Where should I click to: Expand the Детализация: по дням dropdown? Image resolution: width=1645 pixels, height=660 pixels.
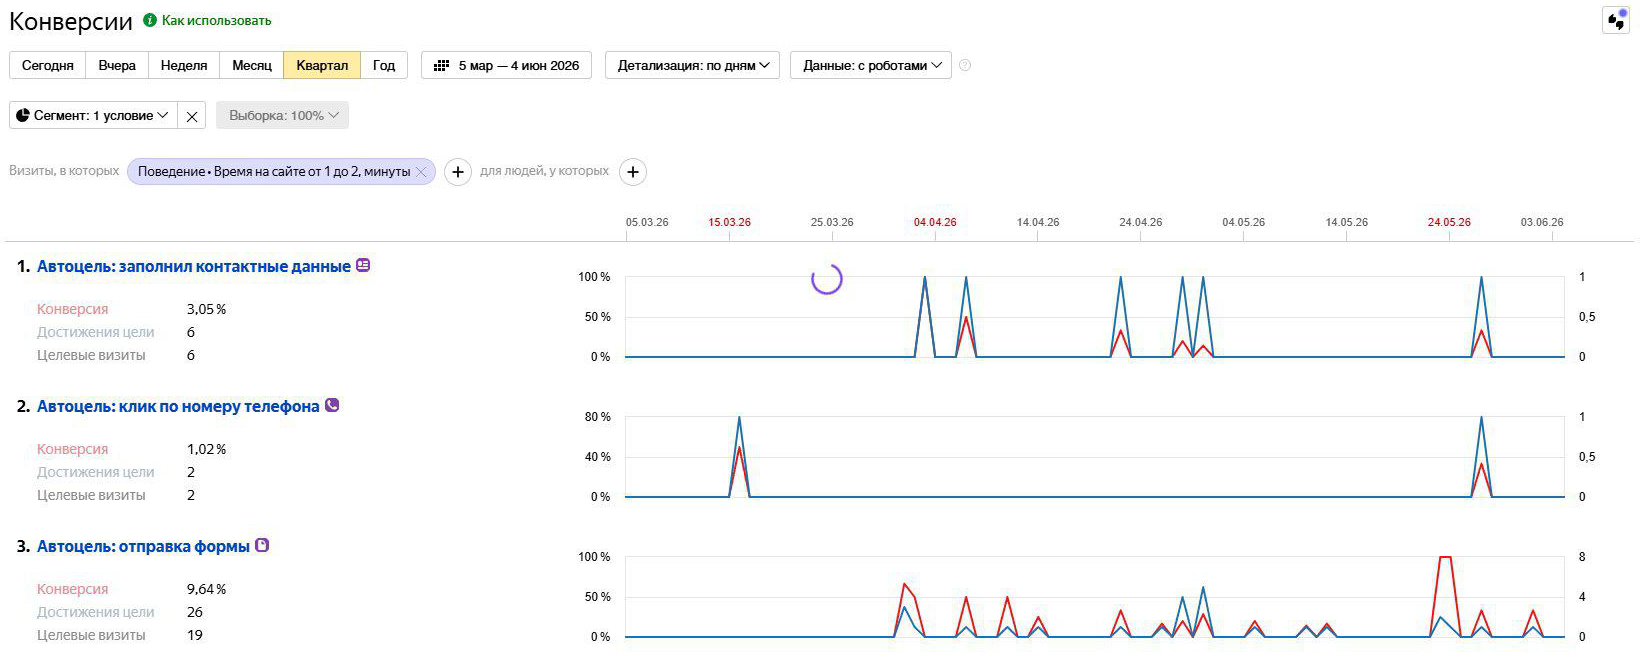692,65
